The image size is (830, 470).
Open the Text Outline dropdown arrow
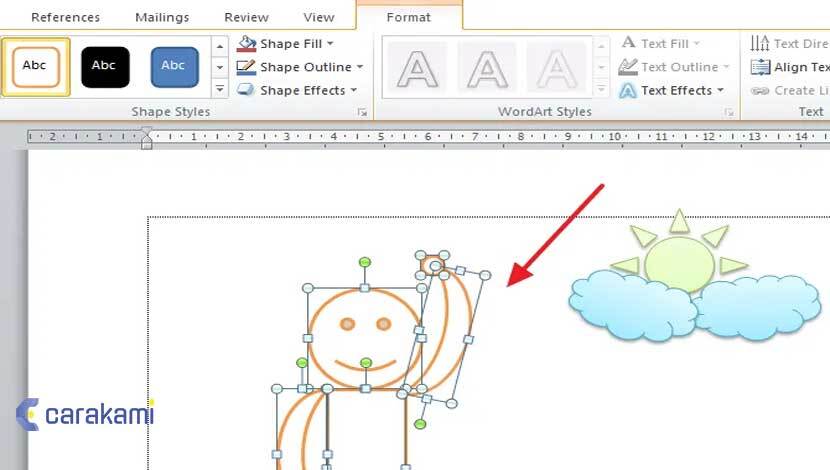726,67
